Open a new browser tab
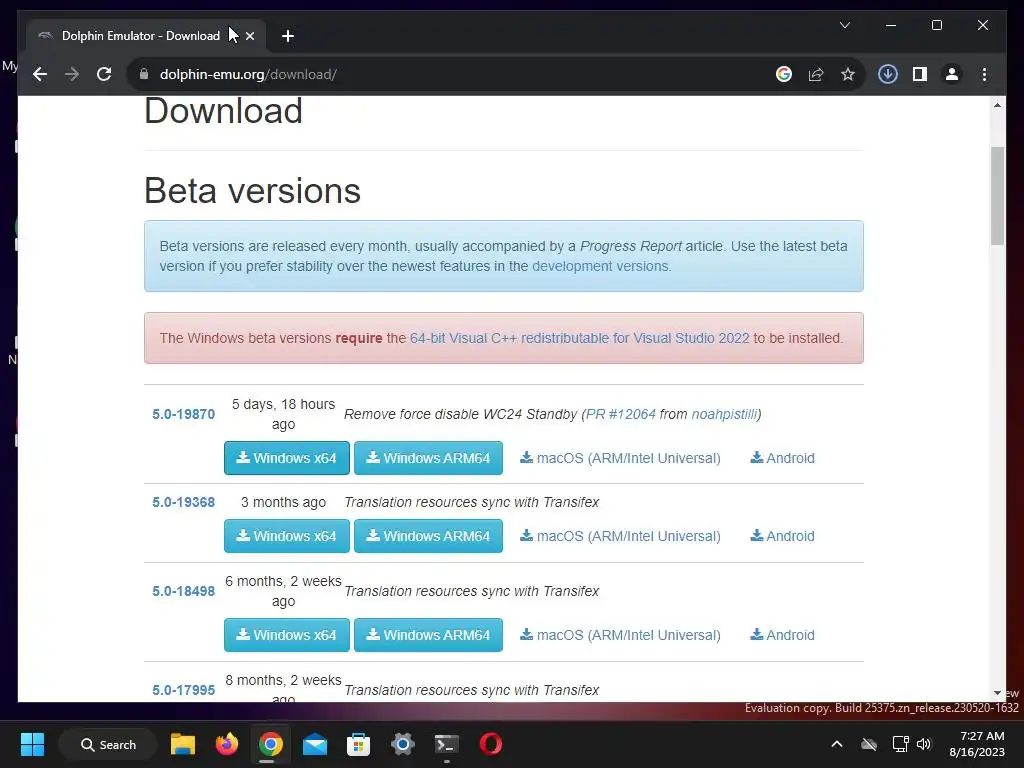Image resolution: width=1024 pixels, height=768 pixels. pos(287,36)
